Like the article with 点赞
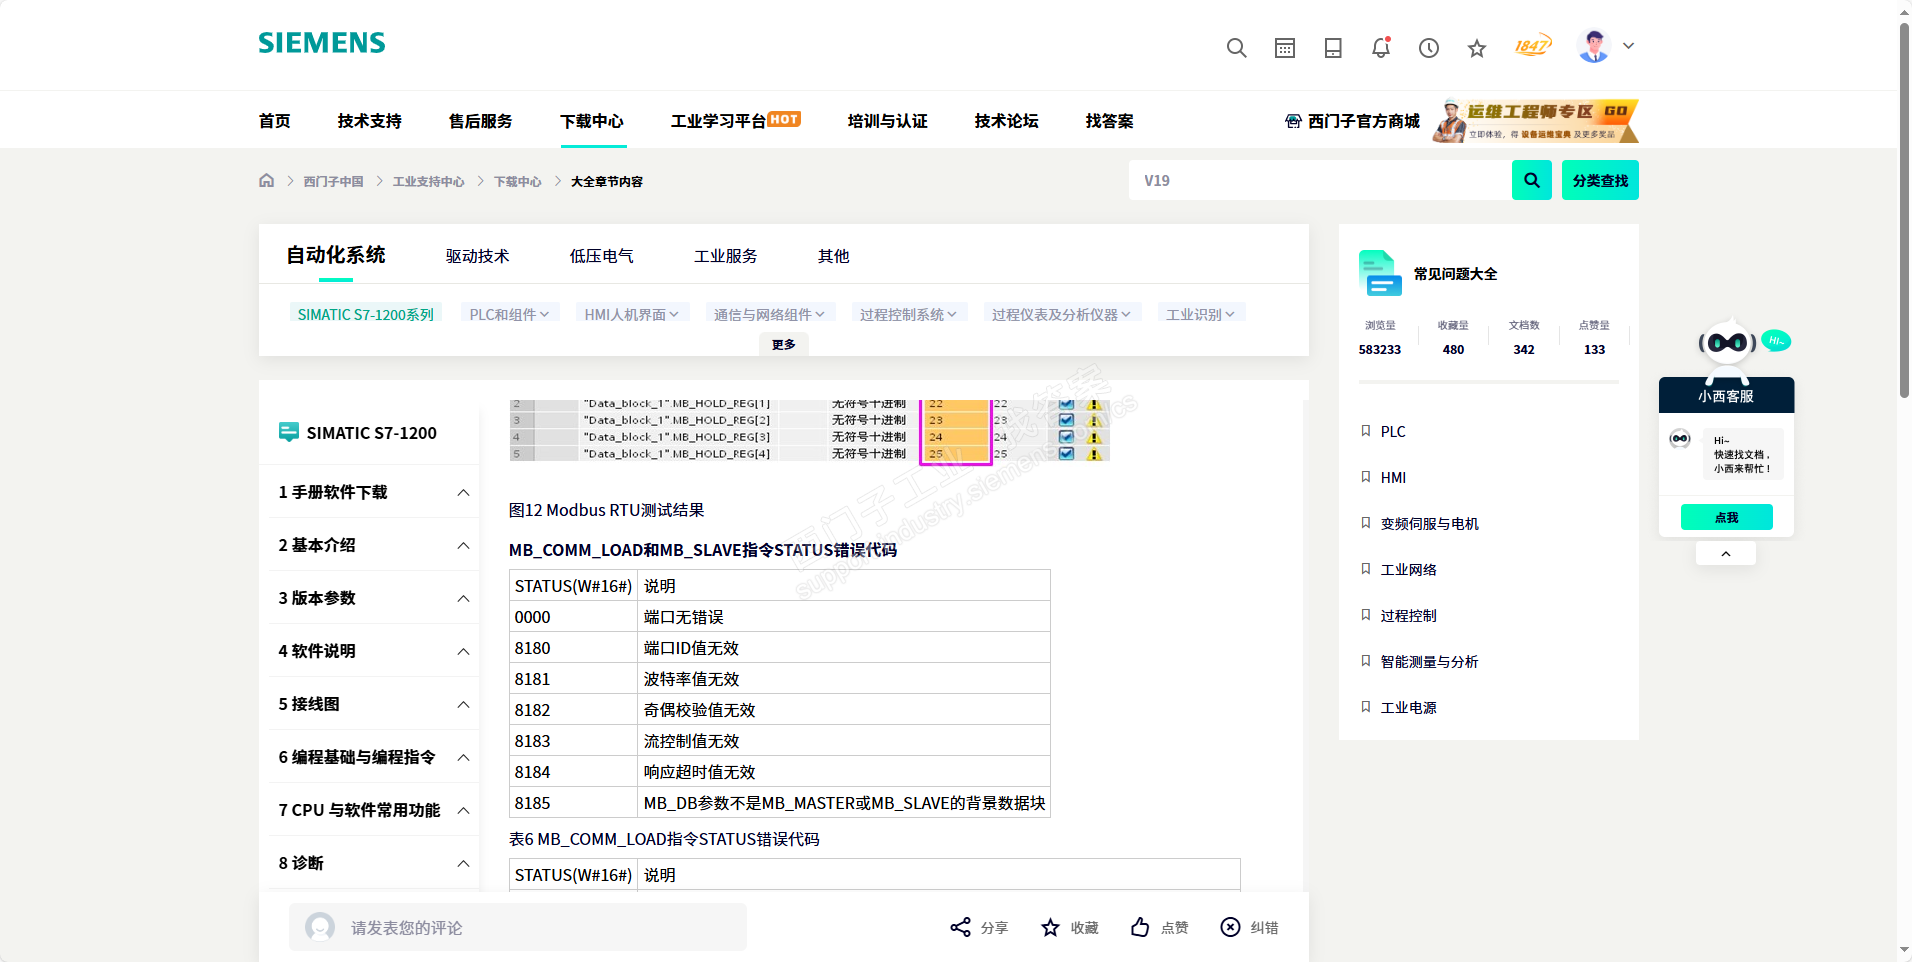This screenshot has height=962, width=1912. click(x=1159, y=928)
